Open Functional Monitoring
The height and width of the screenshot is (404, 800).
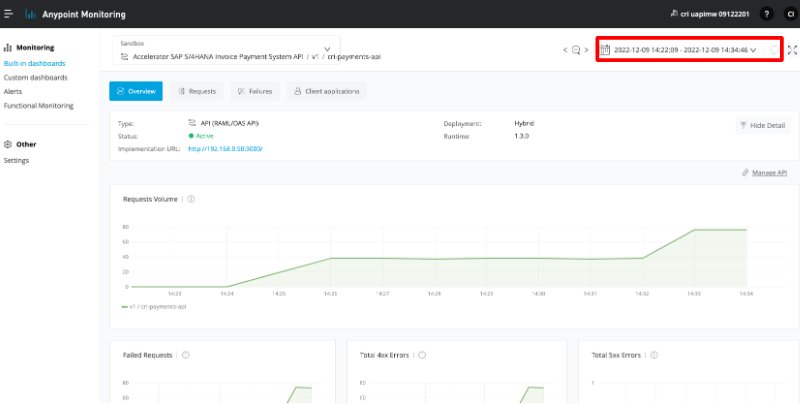pos(39,106)
